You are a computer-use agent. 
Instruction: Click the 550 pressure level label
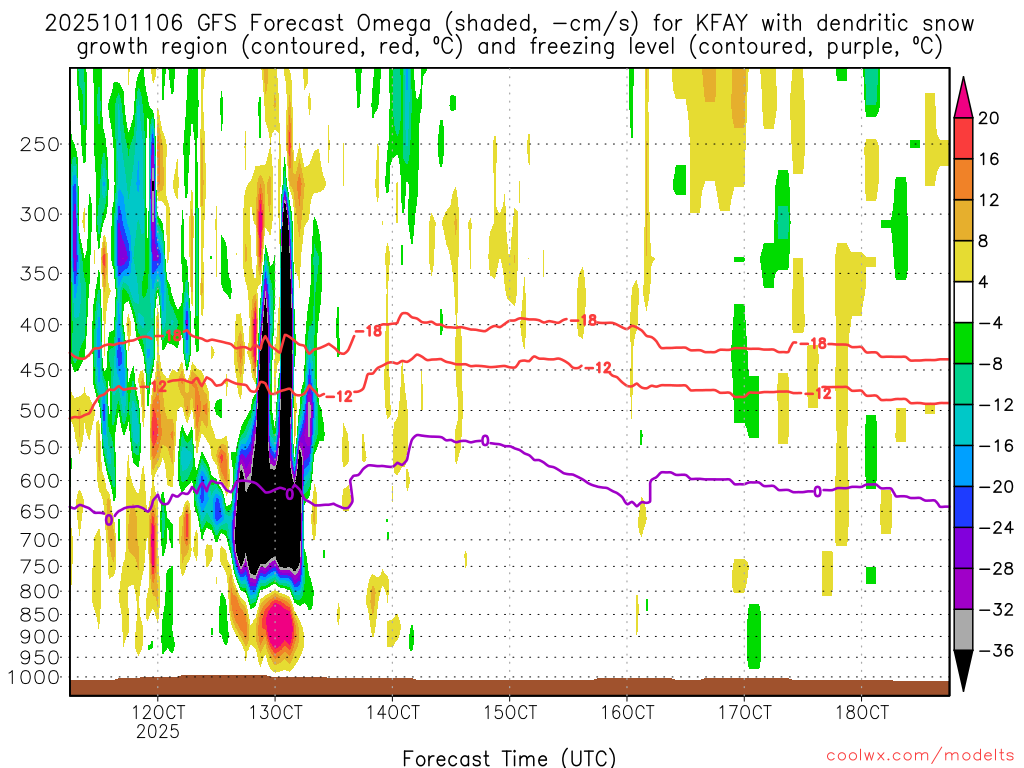pos(40,447)
